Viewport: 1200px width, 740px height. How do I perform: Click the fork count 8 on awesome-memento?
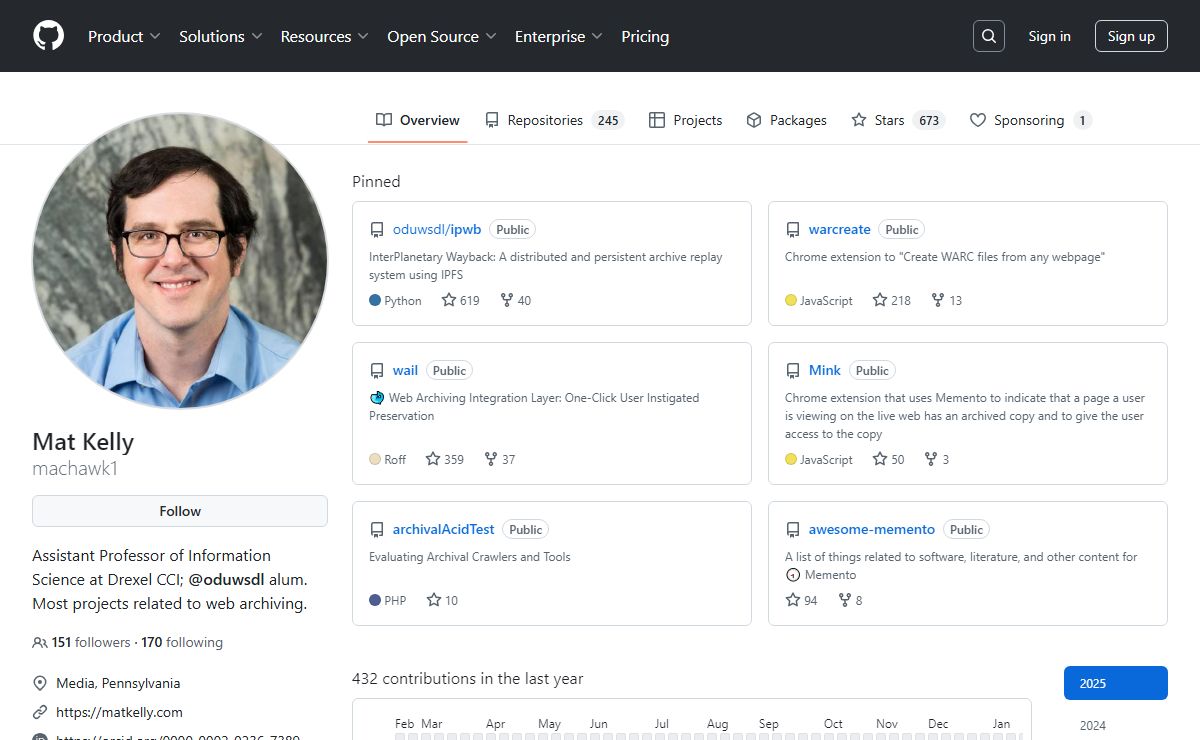pyautogui.click(x=859, y=600)
